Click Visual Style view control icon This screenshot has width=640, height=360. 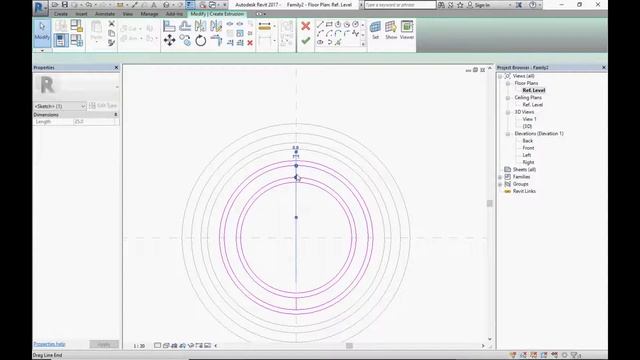pyautogui.click(x=166, y=345)
